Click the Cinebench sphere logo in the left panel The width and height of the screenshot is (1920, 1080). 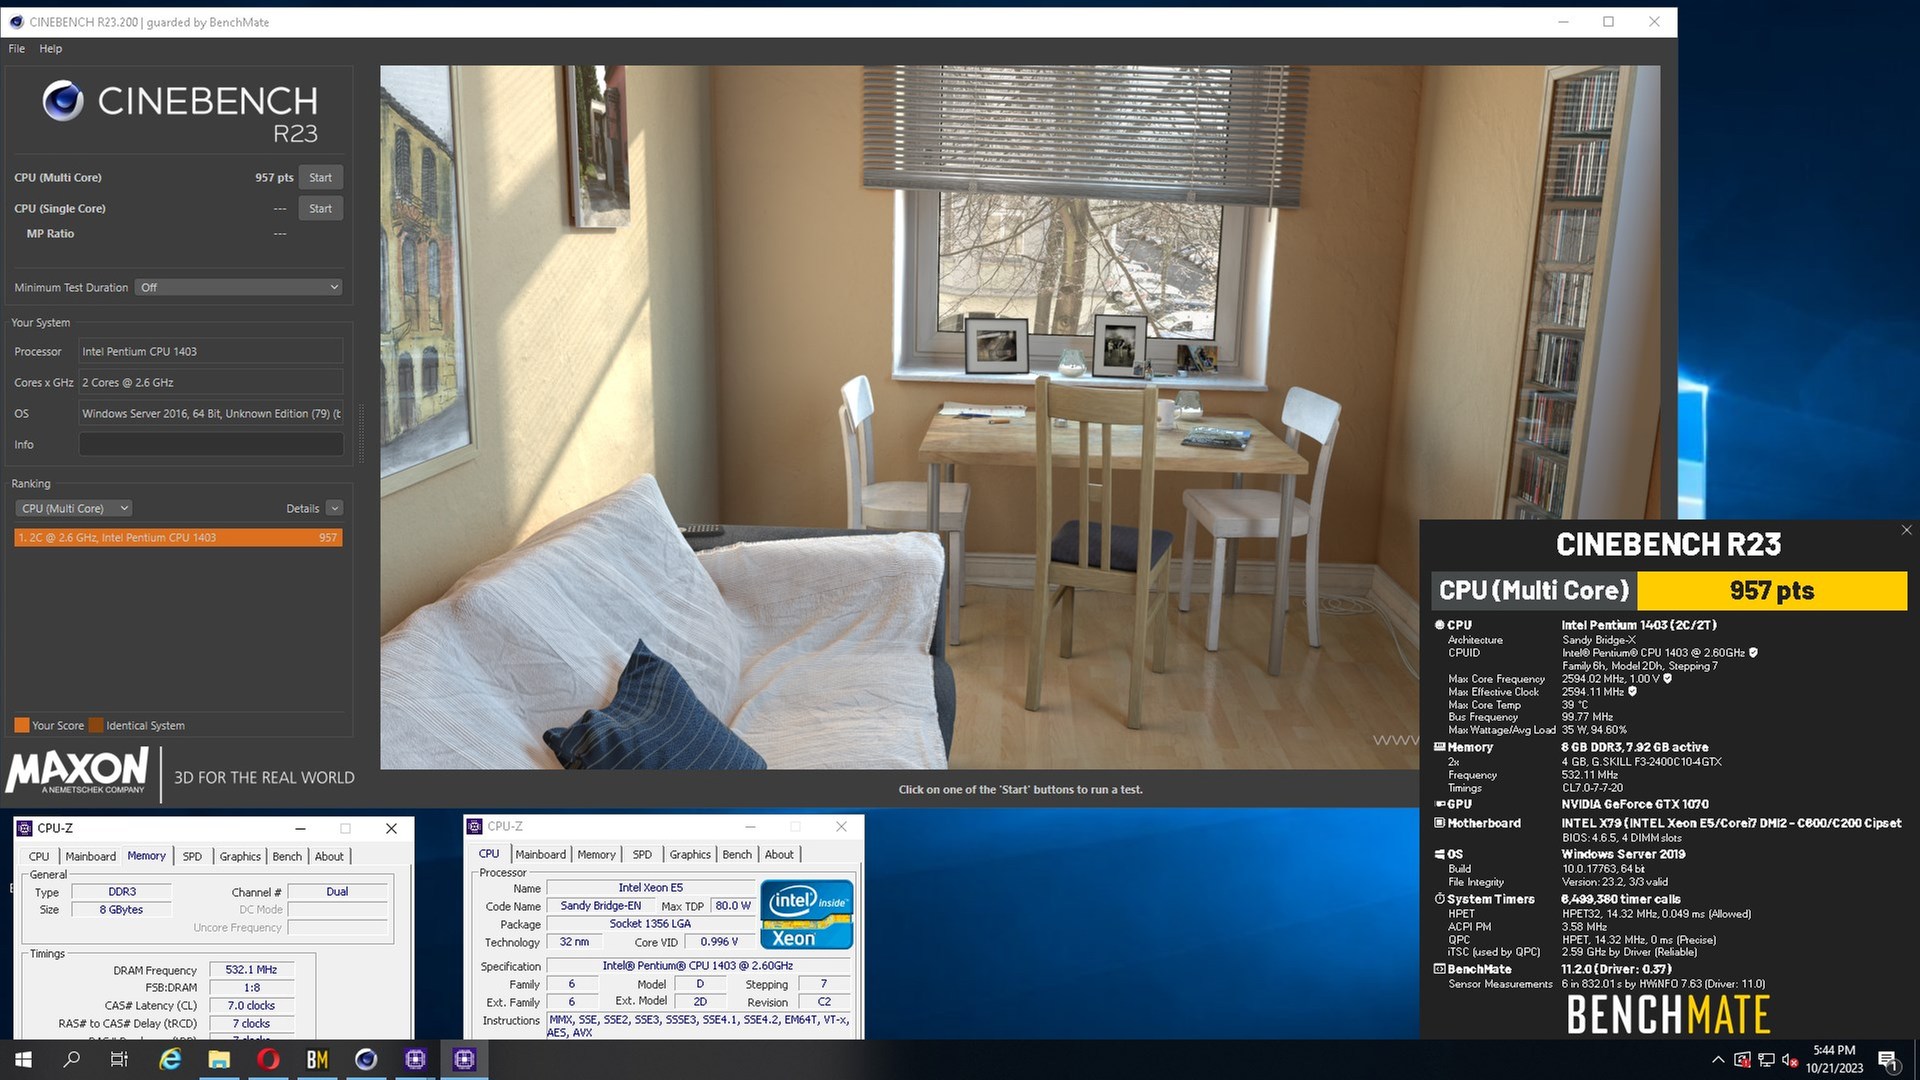(x=62, y=100)
